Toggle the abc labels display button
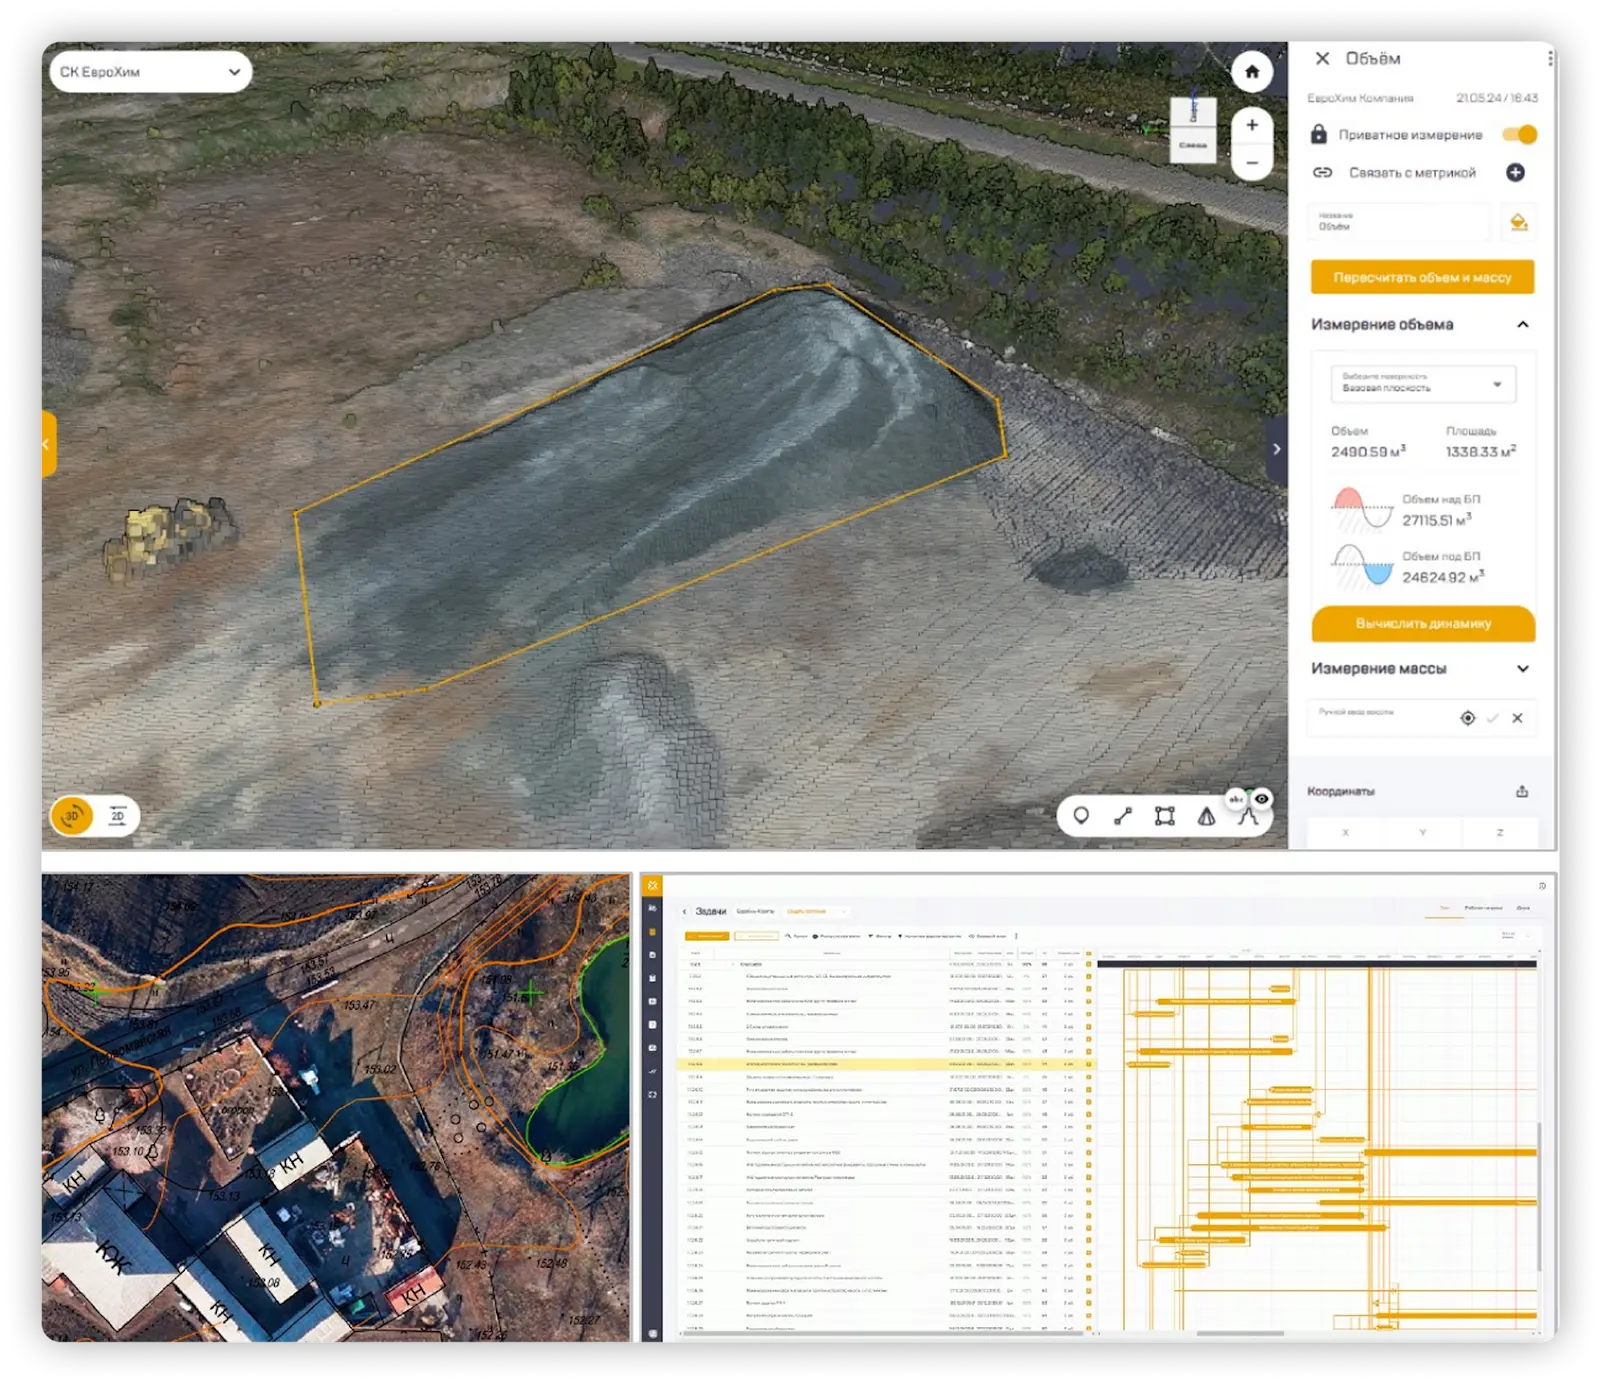Screen dimensions: 1600x1383 [x=1237, y=799]
